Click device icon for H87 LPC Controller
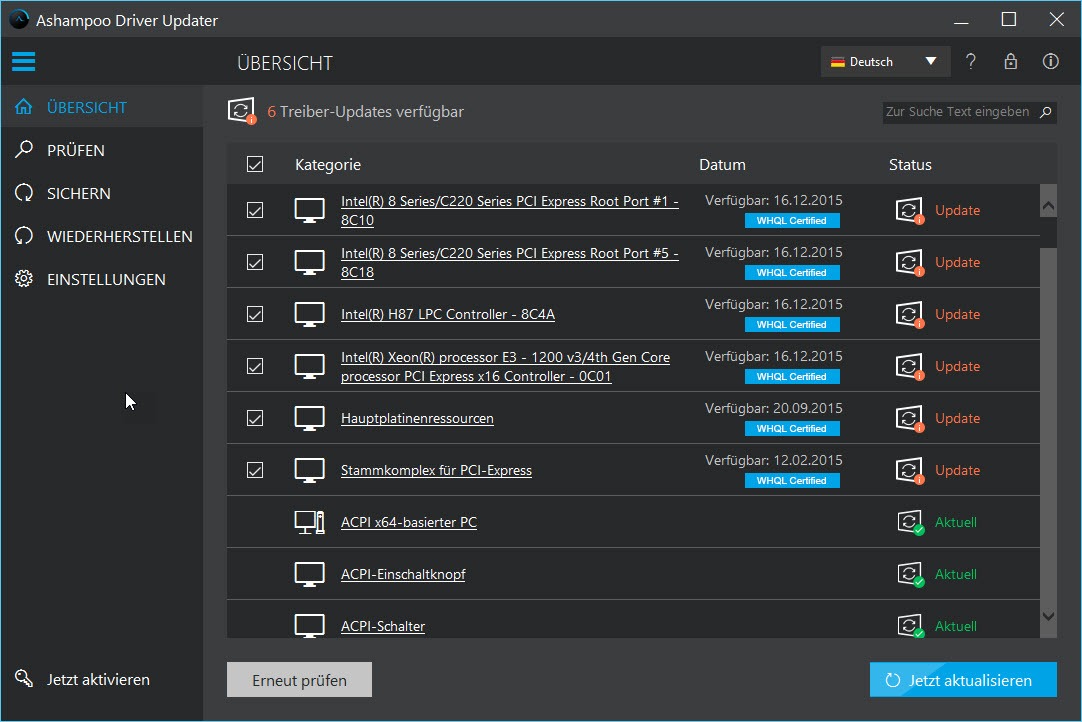 click(x=310, y=314)
